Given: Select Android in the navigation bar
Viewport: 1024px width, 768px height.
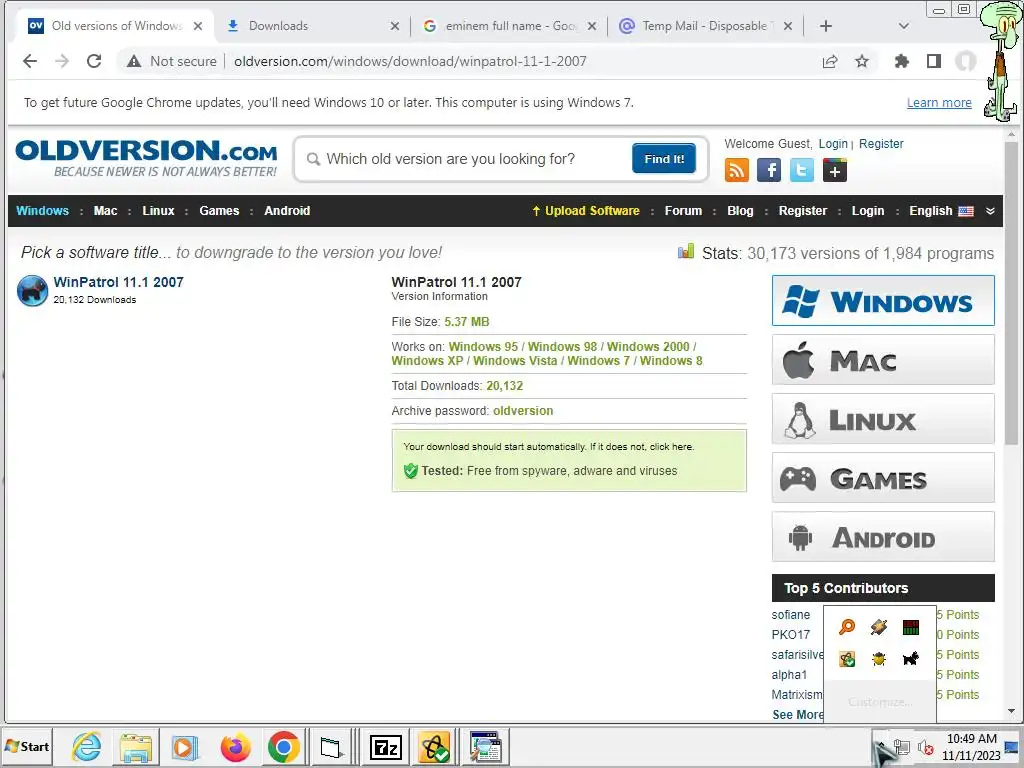Looking at the screenshot, I should coord(287,211).
